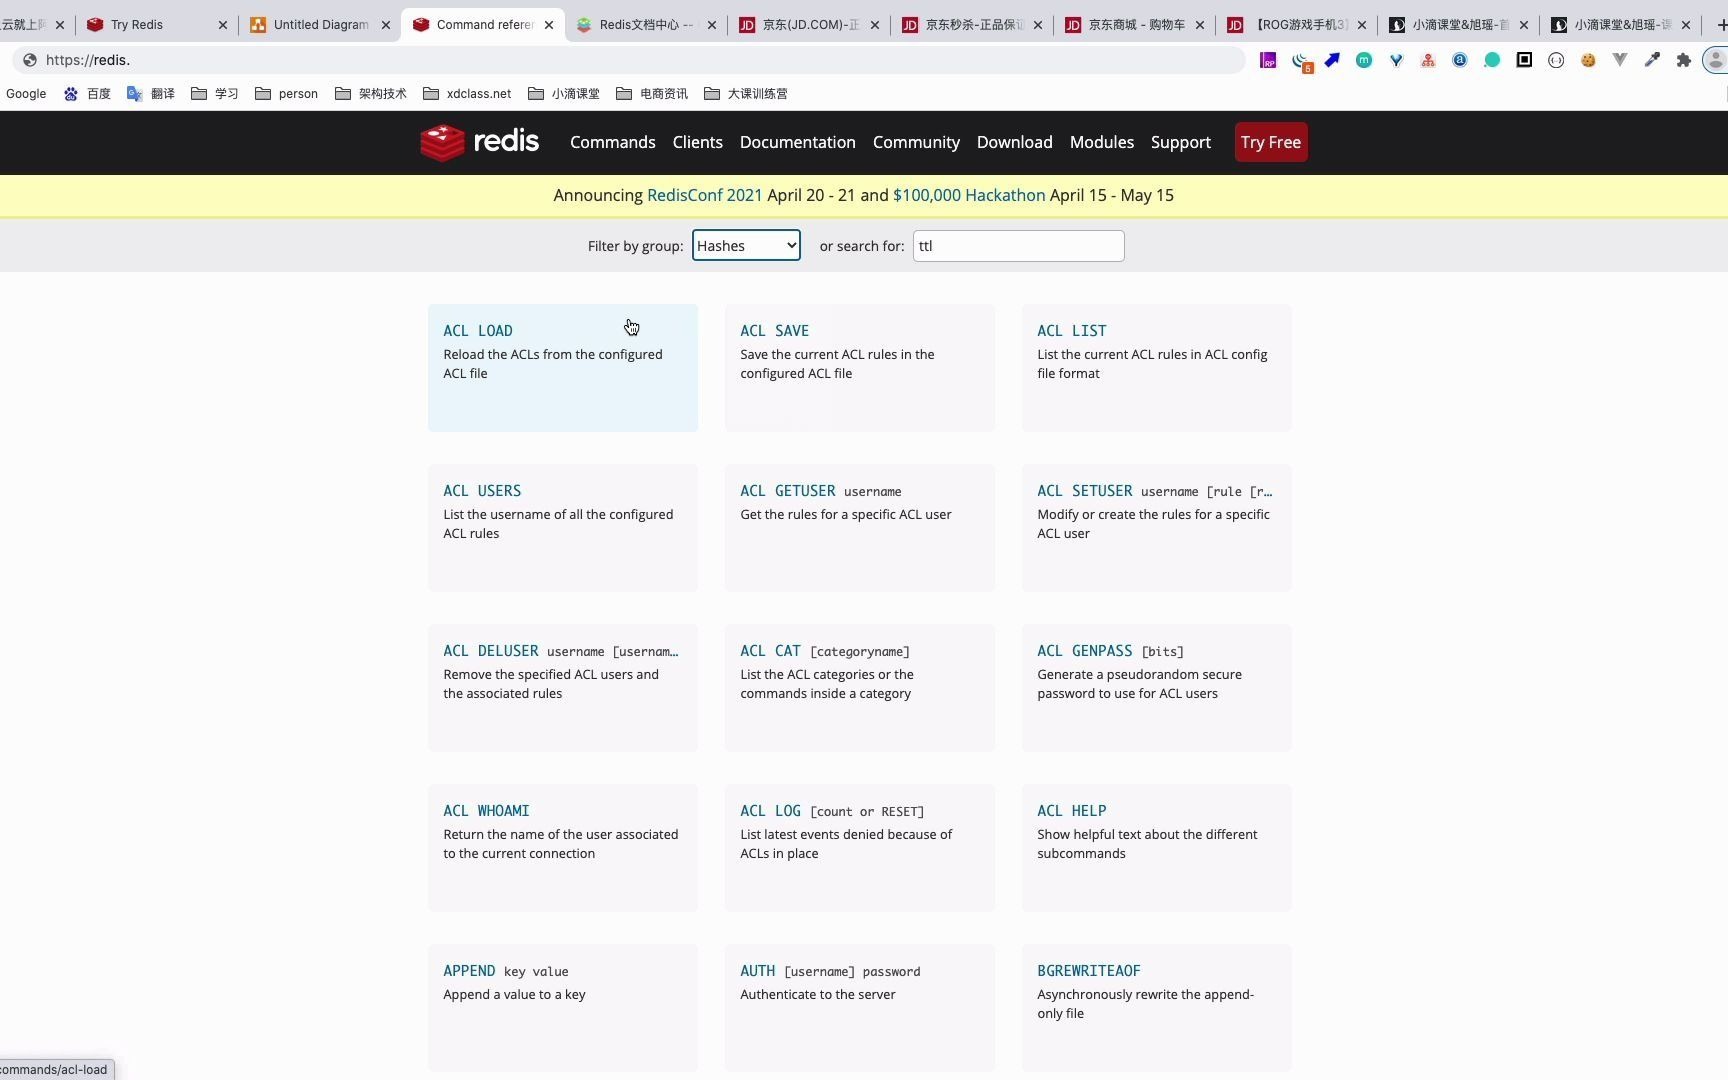This screenshot has width=1728, height=1080.
Task: Open the Filter by group dropdown
Action: click(x=746, y=246)
